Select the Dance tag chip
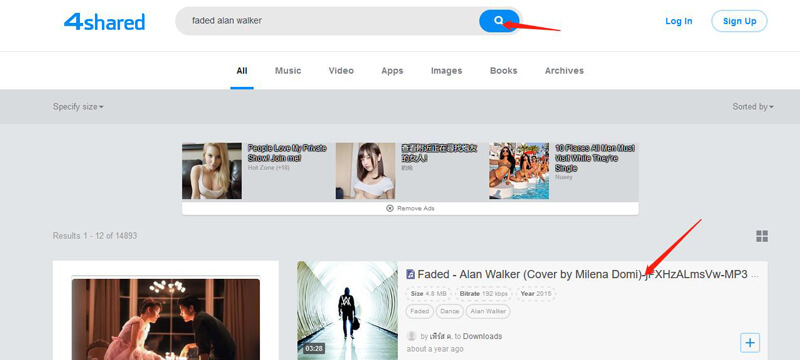Image resolution: width=800 pixels, height=360 pixels. point(449,311)
